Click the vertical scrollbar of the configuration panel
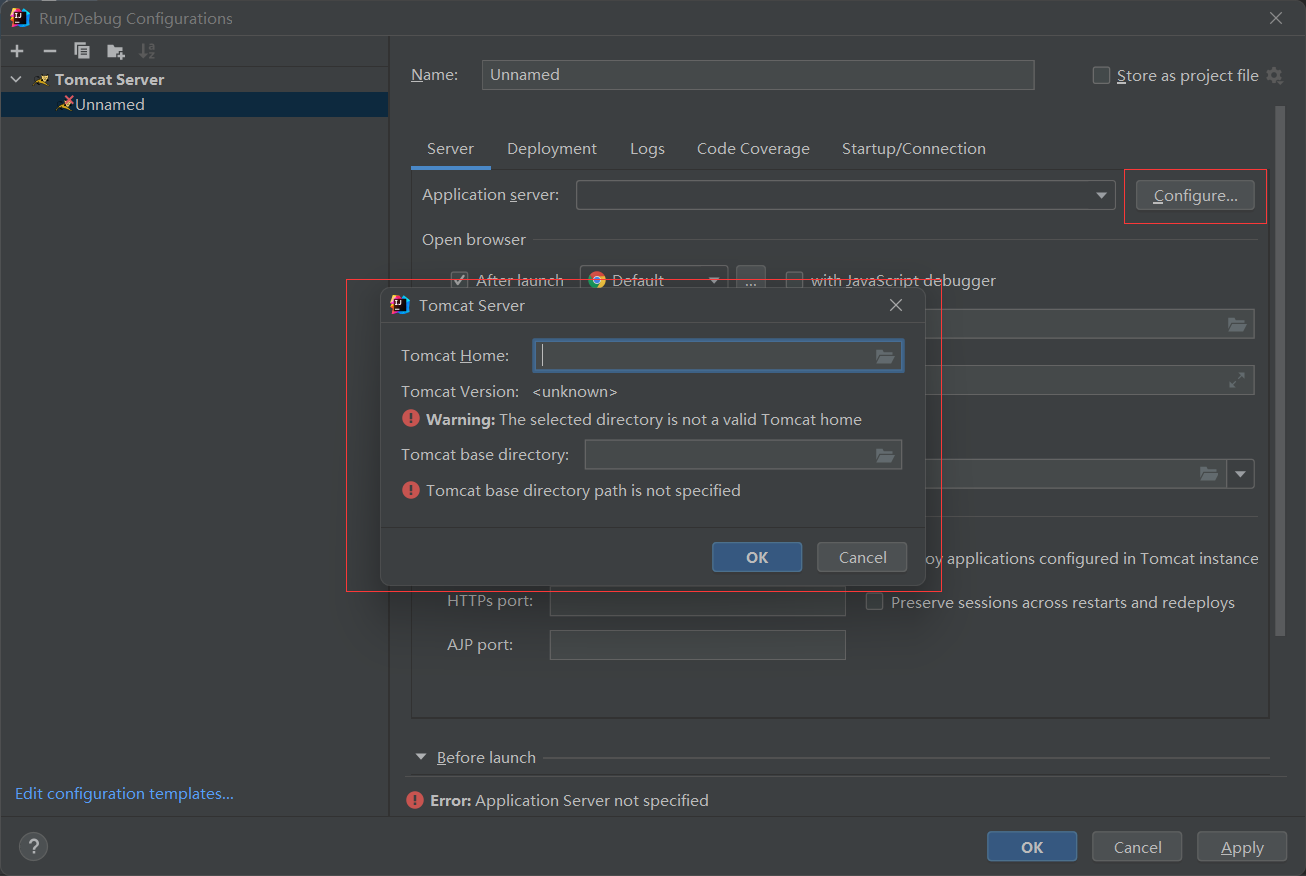The image size is (1306, 876). [x=1279, y=370]
